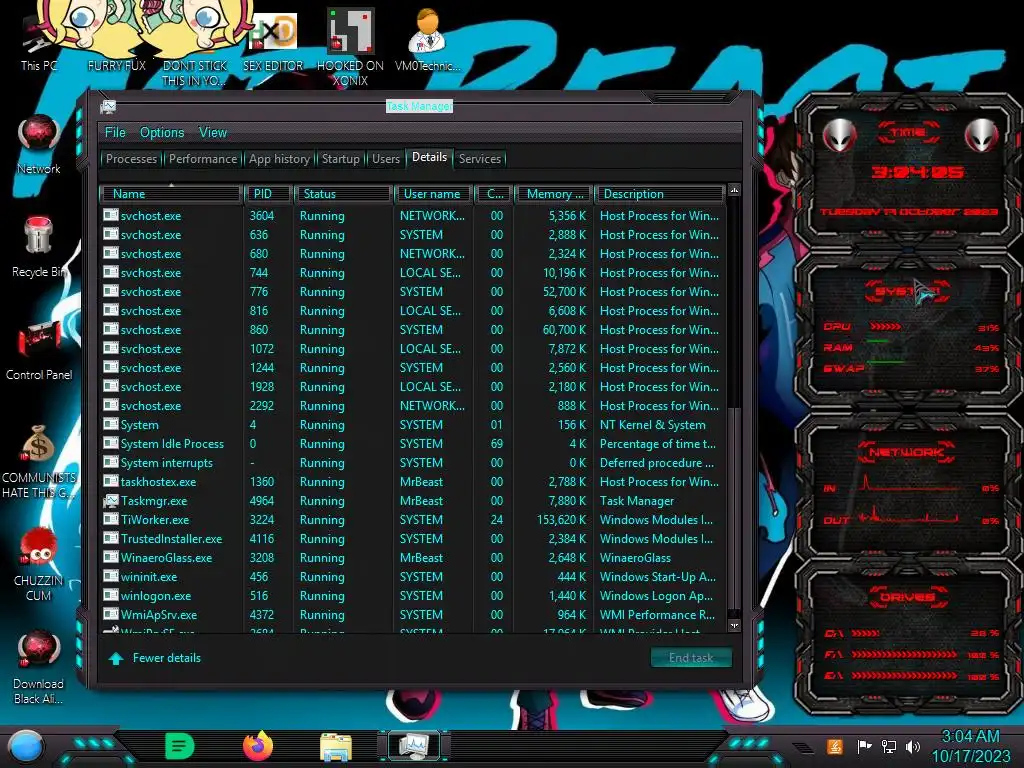Click the scrollbar up arrow
The image size is (1024, 768).
734,190
